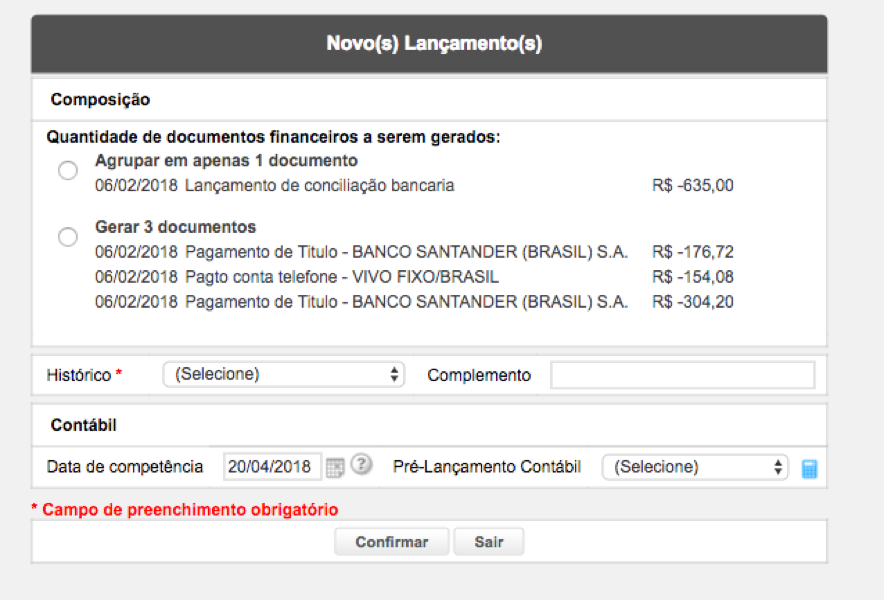Click the 'Novo(s) Lançamento(s)' title bar
Image resolution: width=884 pixels, height=600 pixels.
[429, 44]
